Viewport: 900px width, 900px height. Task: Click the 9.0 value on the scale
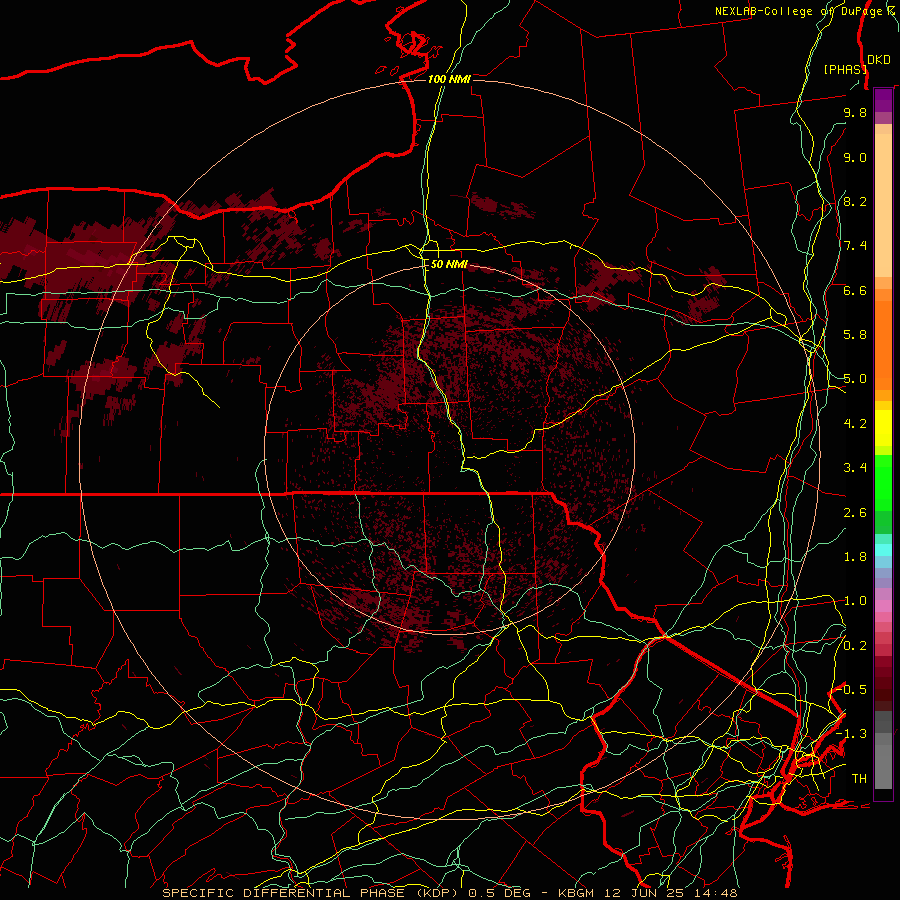(x=855, y=157)
